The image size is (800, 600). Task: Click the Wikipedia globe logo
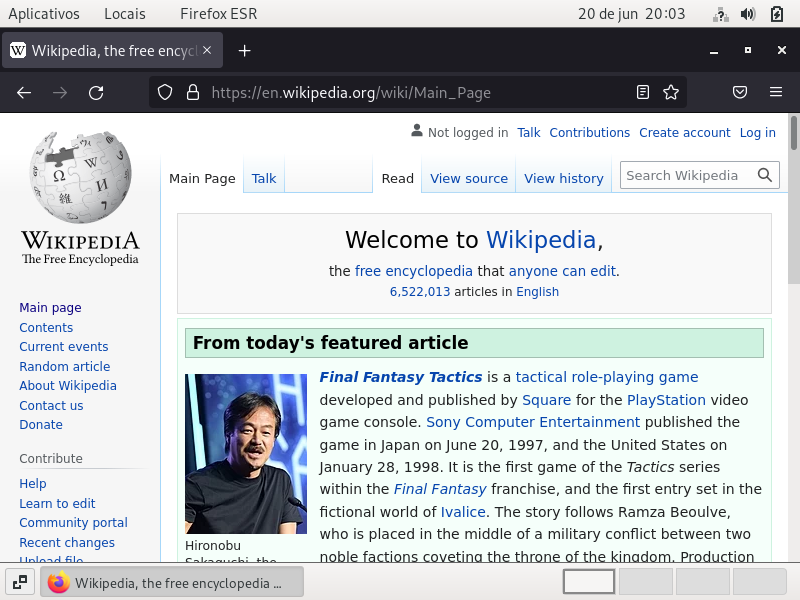pyautogui.click(x=80, y=177)
